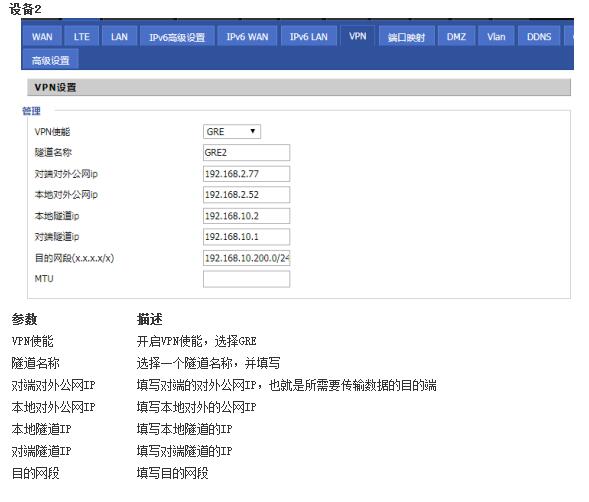Click the 设备2 heading text
The width and height of the screenshot is (589, 502).
click(25, 9)
